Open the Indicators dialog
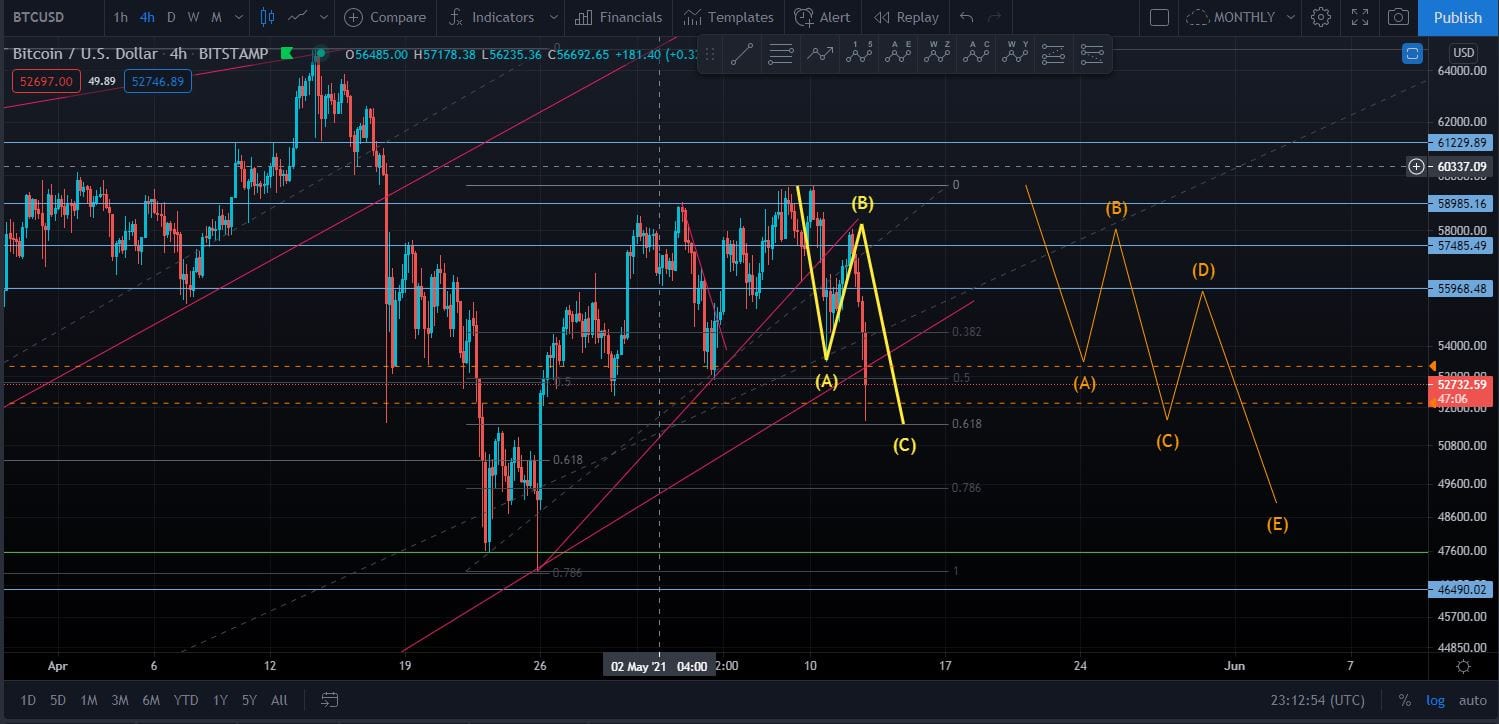This screenshot has width=1499, height=724. point(492,17)
